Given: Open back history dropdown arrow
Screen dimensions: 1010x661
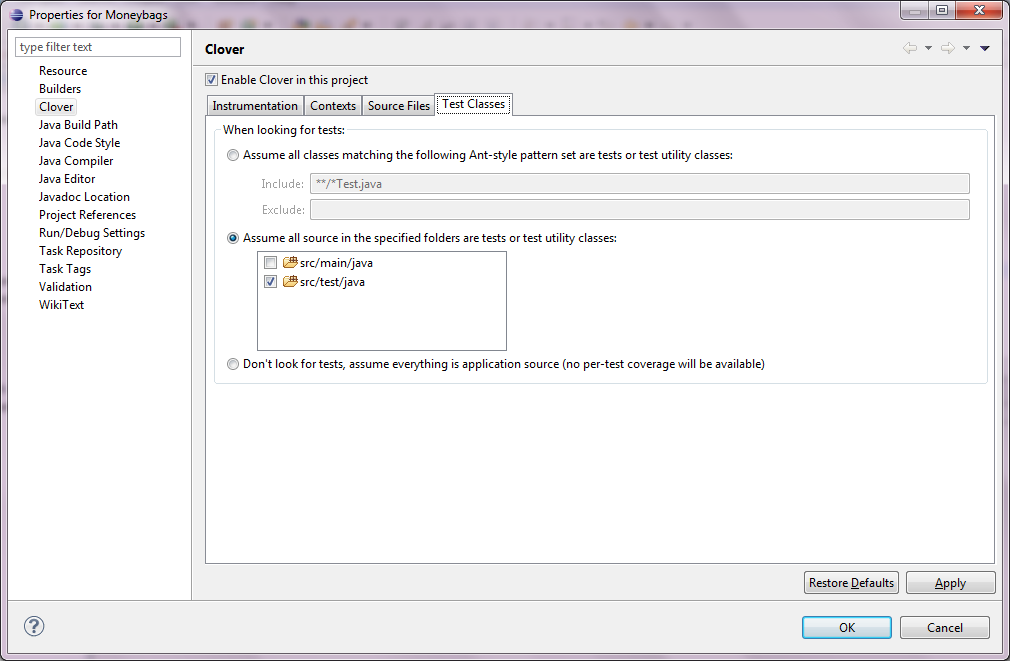Looking at the screenshot, I should tap(928, 48).
